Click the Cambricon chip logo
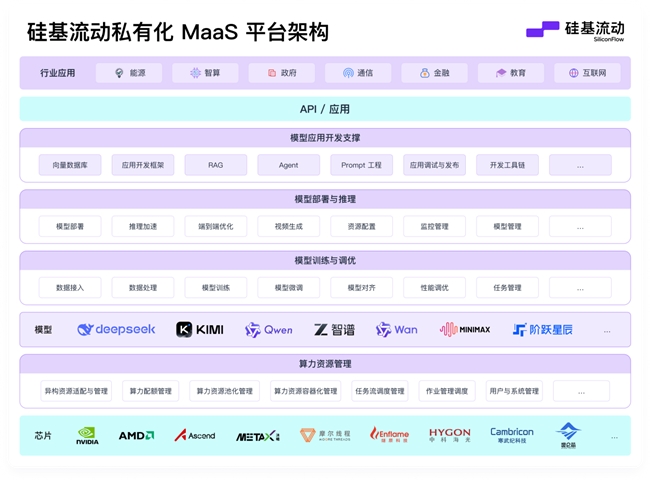The width and height of the screenshot is (650, 480). pyautogui.click(x=511, y=435)
